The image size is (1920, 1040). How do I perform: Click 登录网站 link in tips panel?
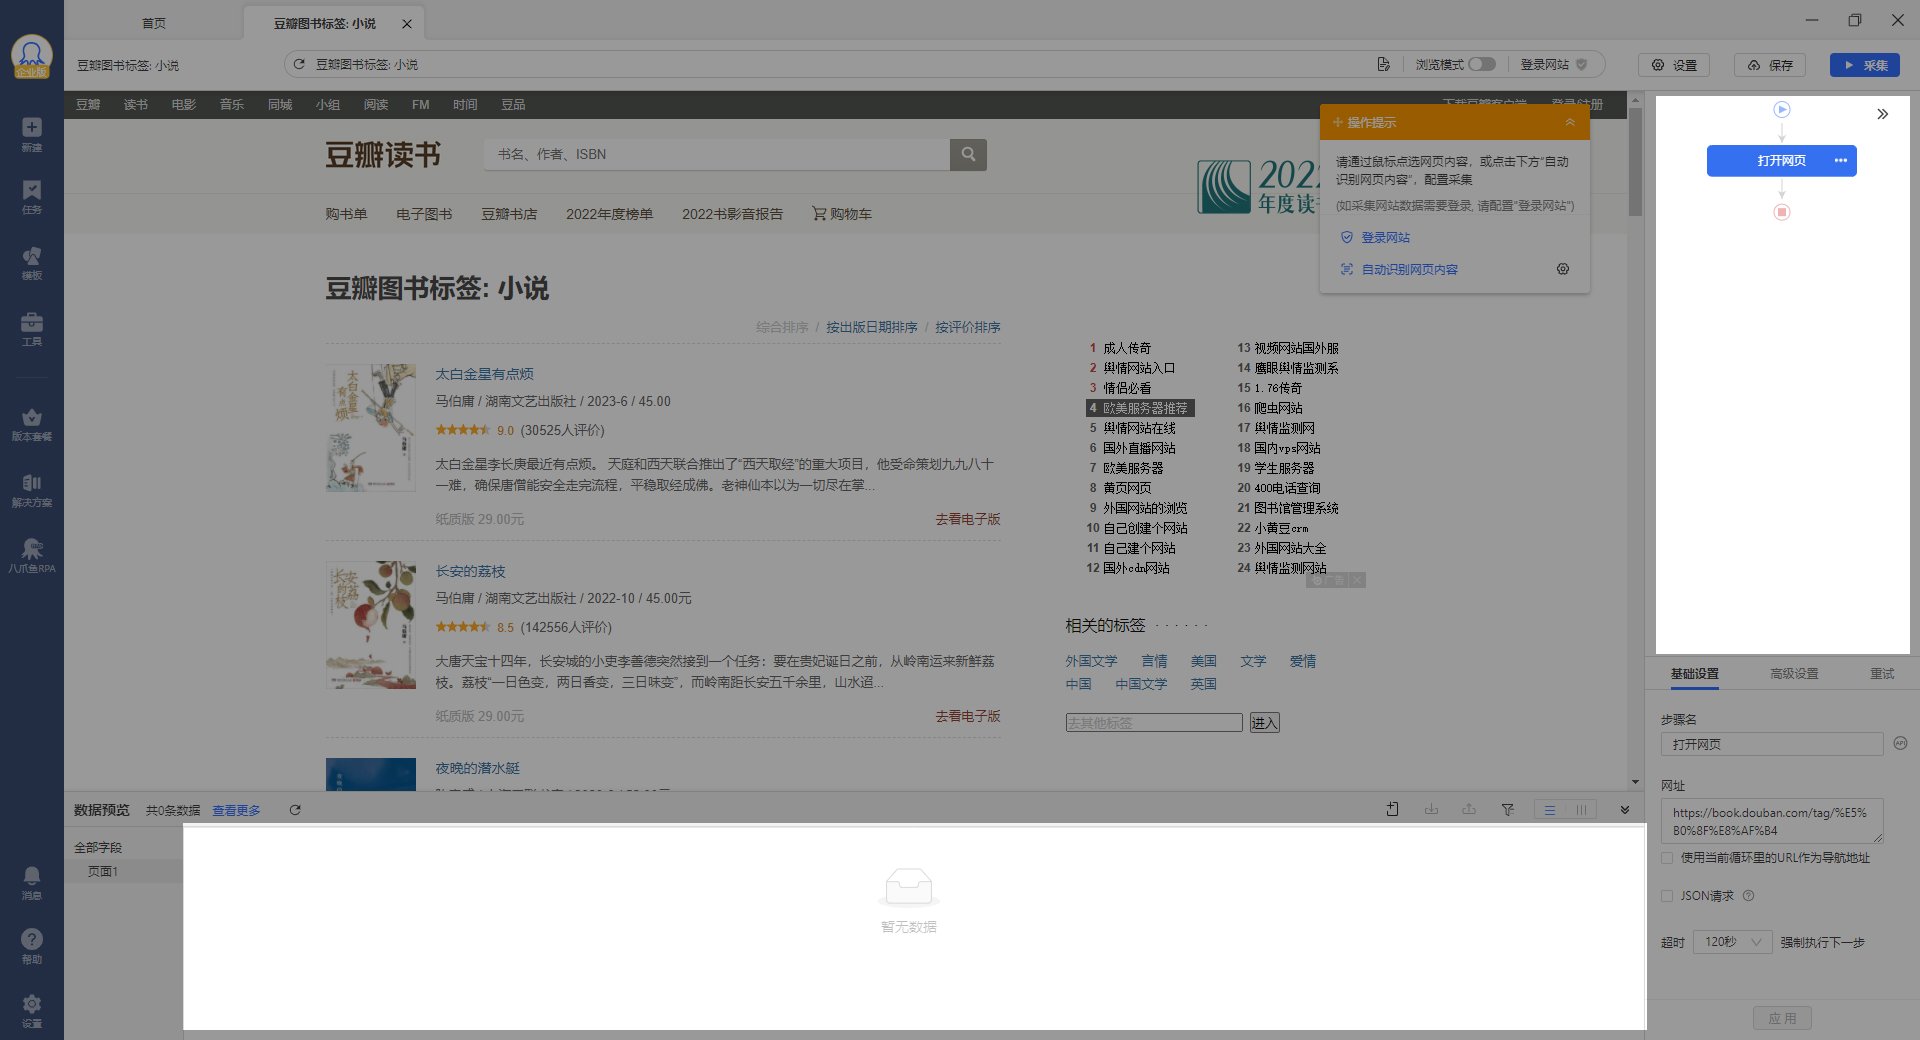[x=1385, y=238]
